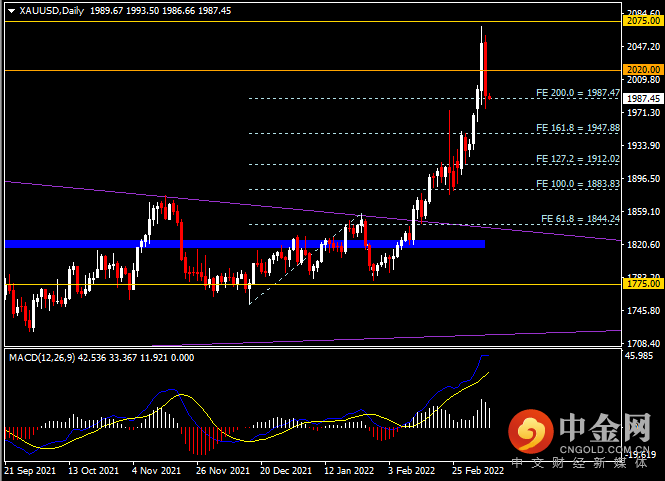The height and width of the screenshot is (481, 665).
Task: Click the 2009.80 price axis value
Action: pos(643,80)
